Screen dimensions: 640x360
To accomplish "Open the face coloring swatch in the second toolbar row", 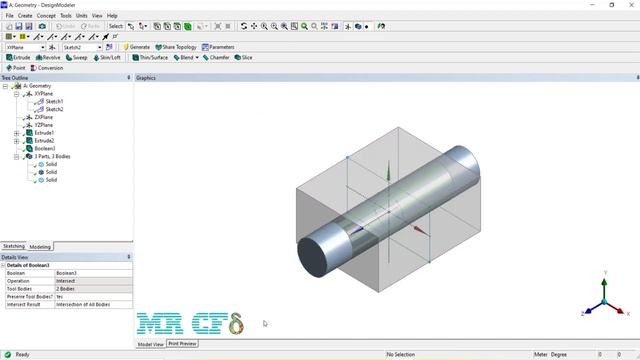I will (x=10, y=37).
